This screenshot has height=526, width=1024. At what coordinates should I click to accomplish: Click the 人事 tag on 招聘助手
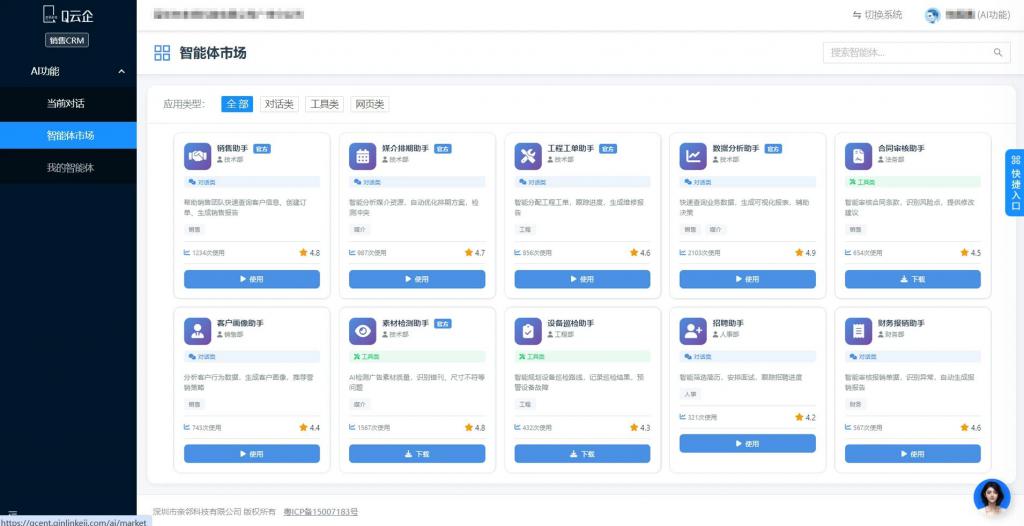tap(690, 395)
